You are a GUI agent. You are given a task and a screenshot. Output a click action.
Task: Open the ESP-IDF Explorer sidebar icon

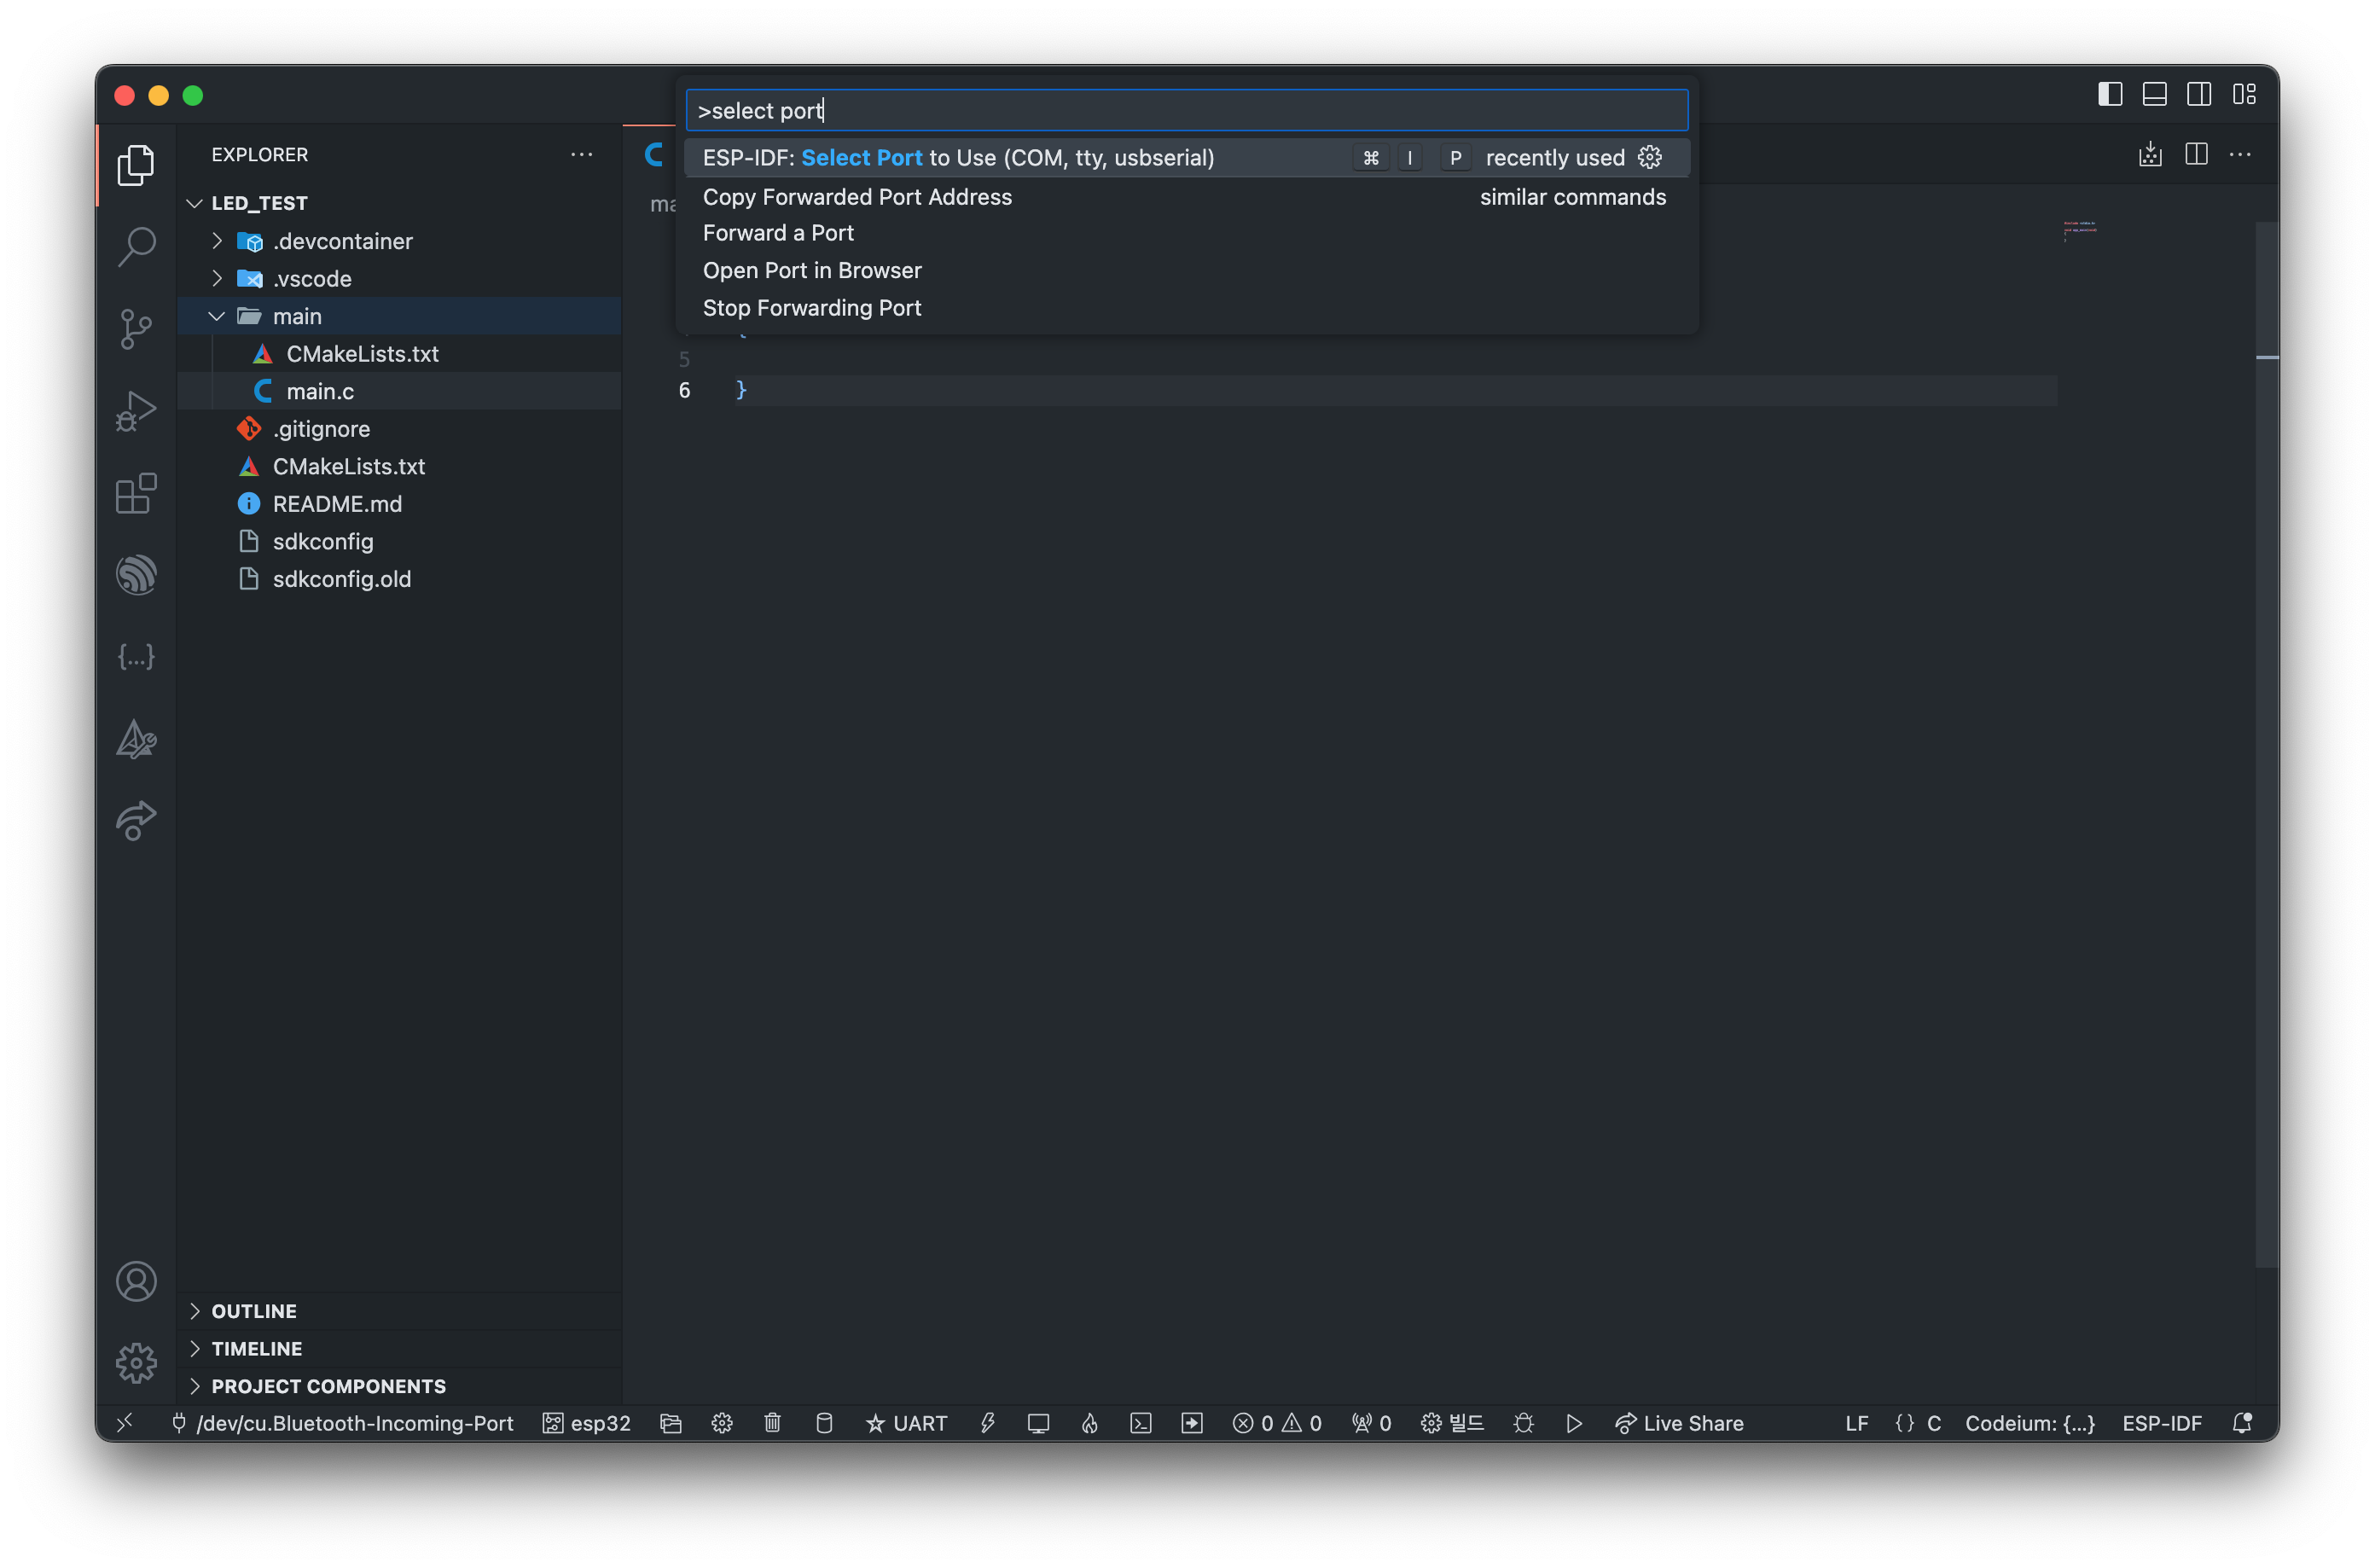click(x=136, y=575)
